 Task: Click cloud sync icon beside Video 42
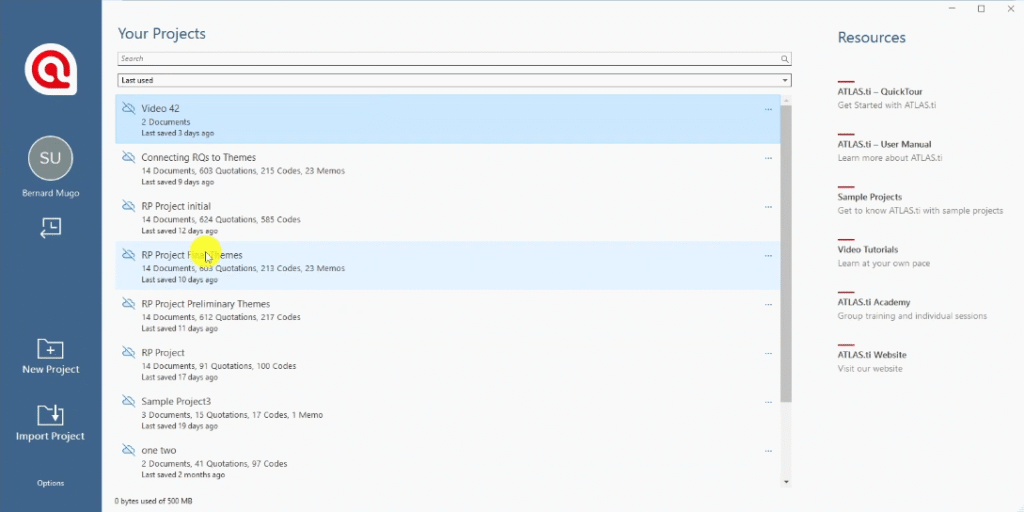[128, 108]
